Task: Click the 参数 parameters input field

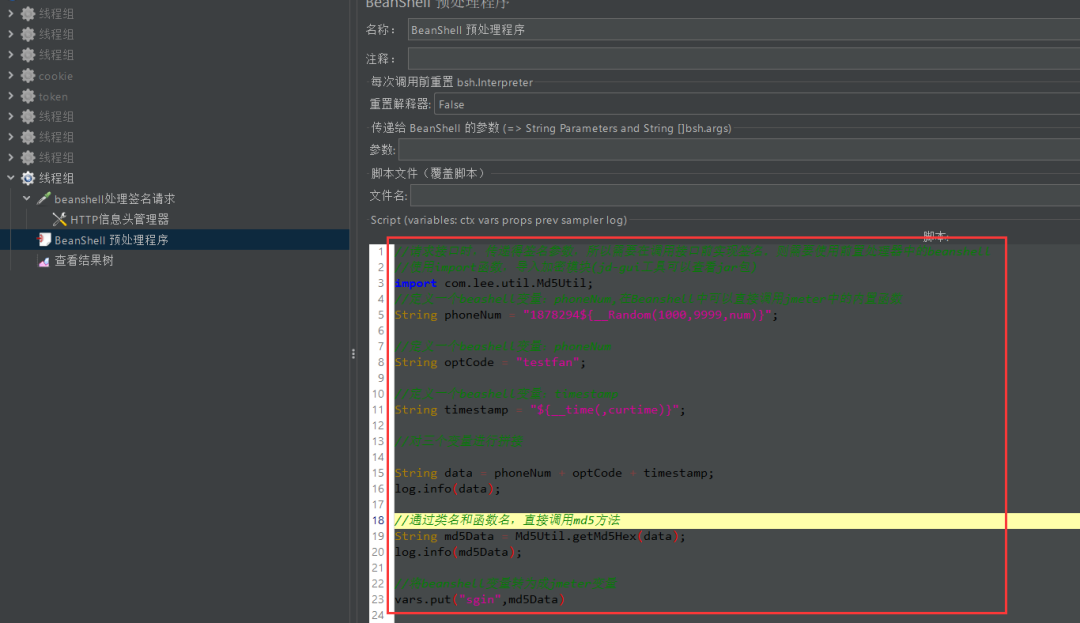Action: (738, 149)
